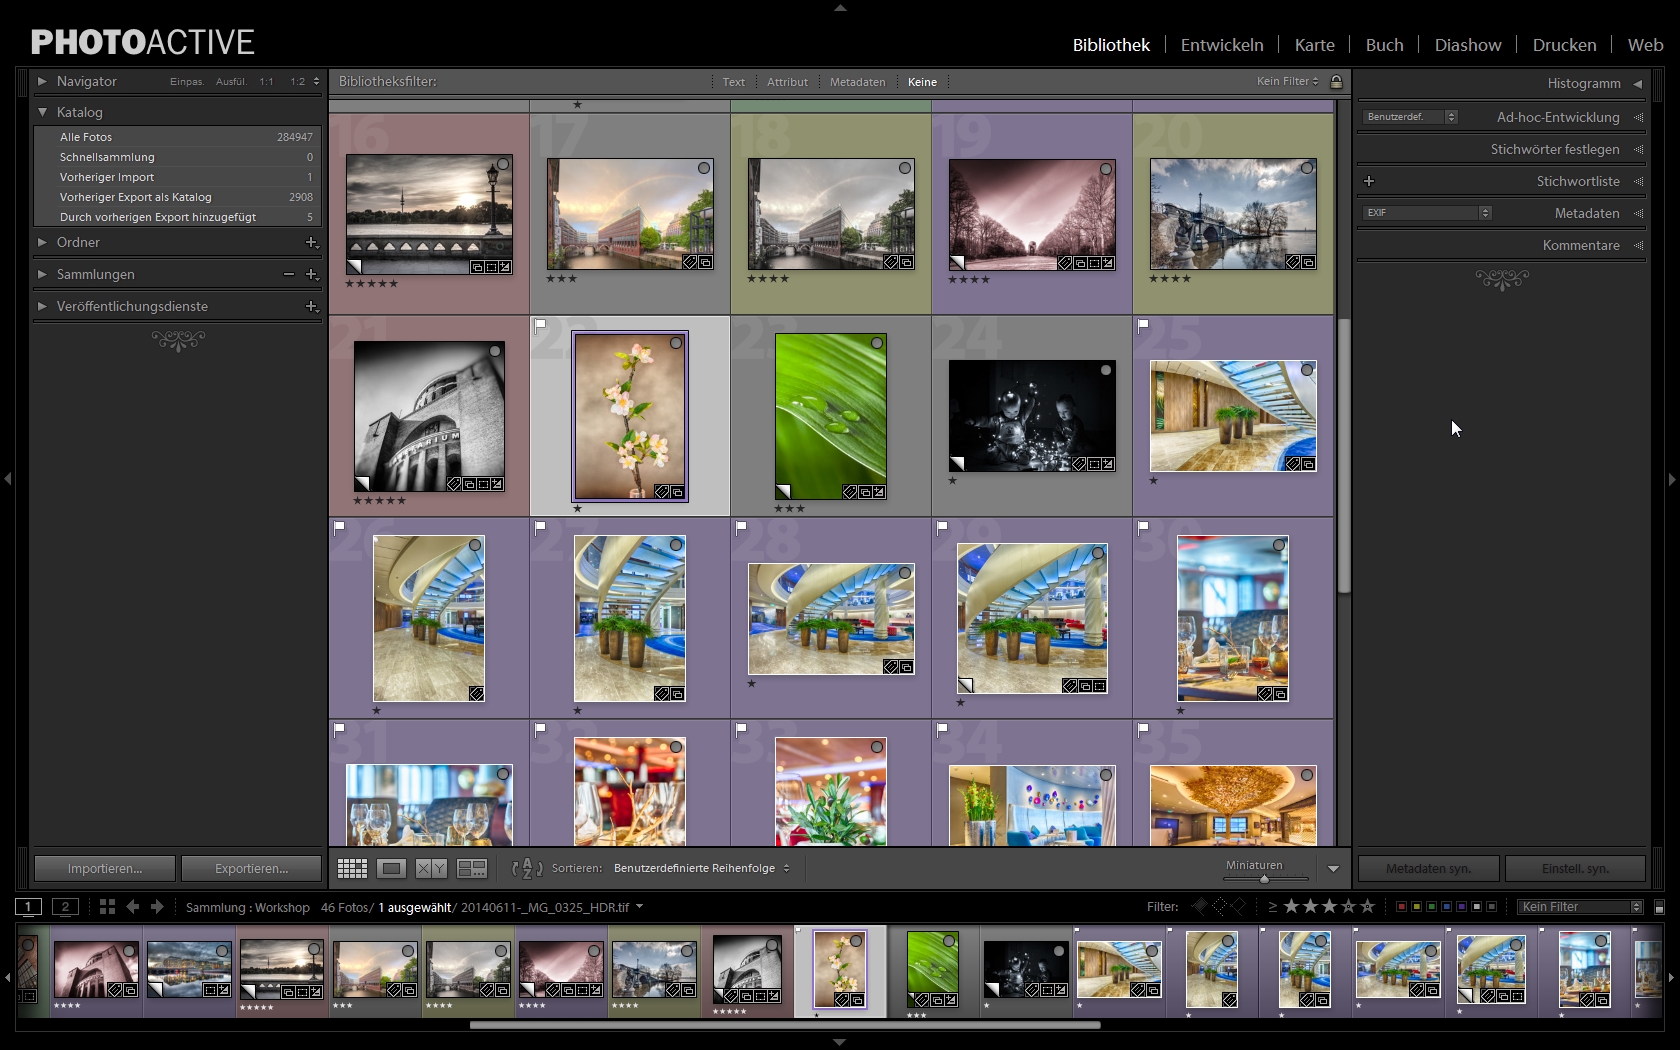Image resolution: width=1680 pixels, height=1050 pixels.
Task: Click the A-Z sort direction icon
Action: (526, 868)
